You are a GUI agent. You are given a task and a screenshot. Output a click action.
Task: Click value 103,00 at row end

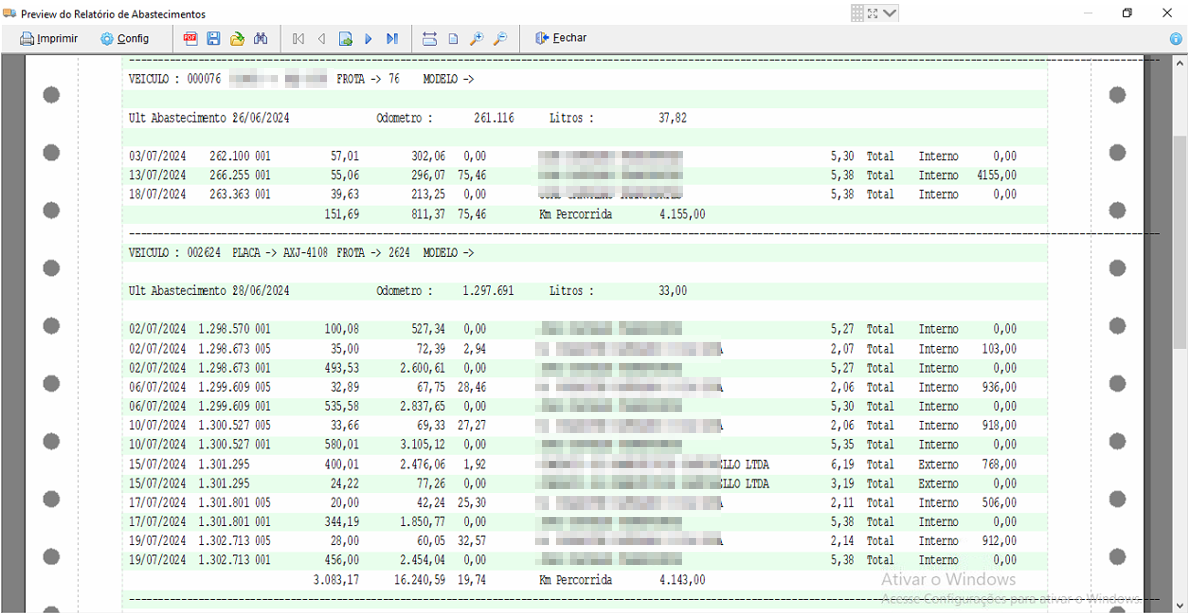(x=999, y=349)
